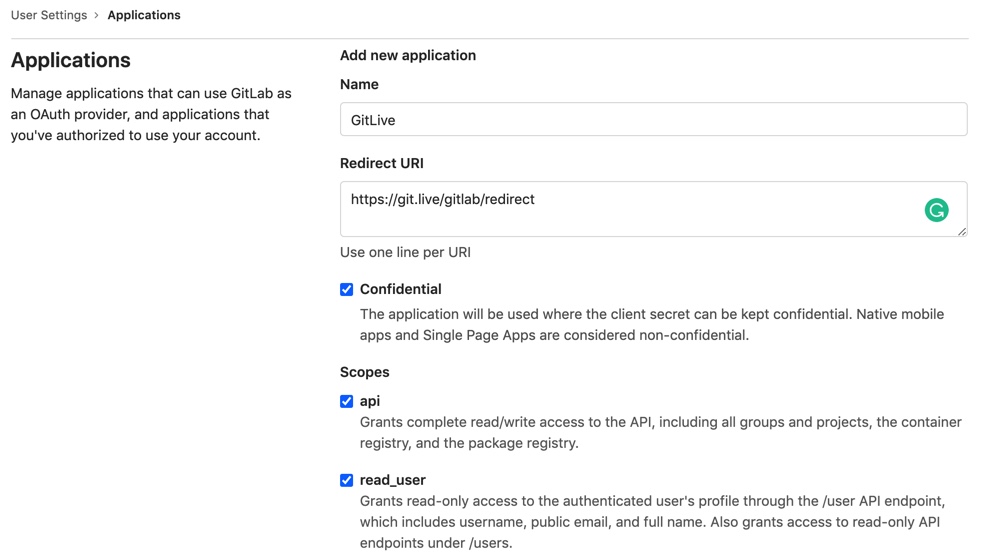This screenshot has width=983, height=558.
Task: Click the Grammarly icon in Redirect URI field
Action: coord(936,210)
